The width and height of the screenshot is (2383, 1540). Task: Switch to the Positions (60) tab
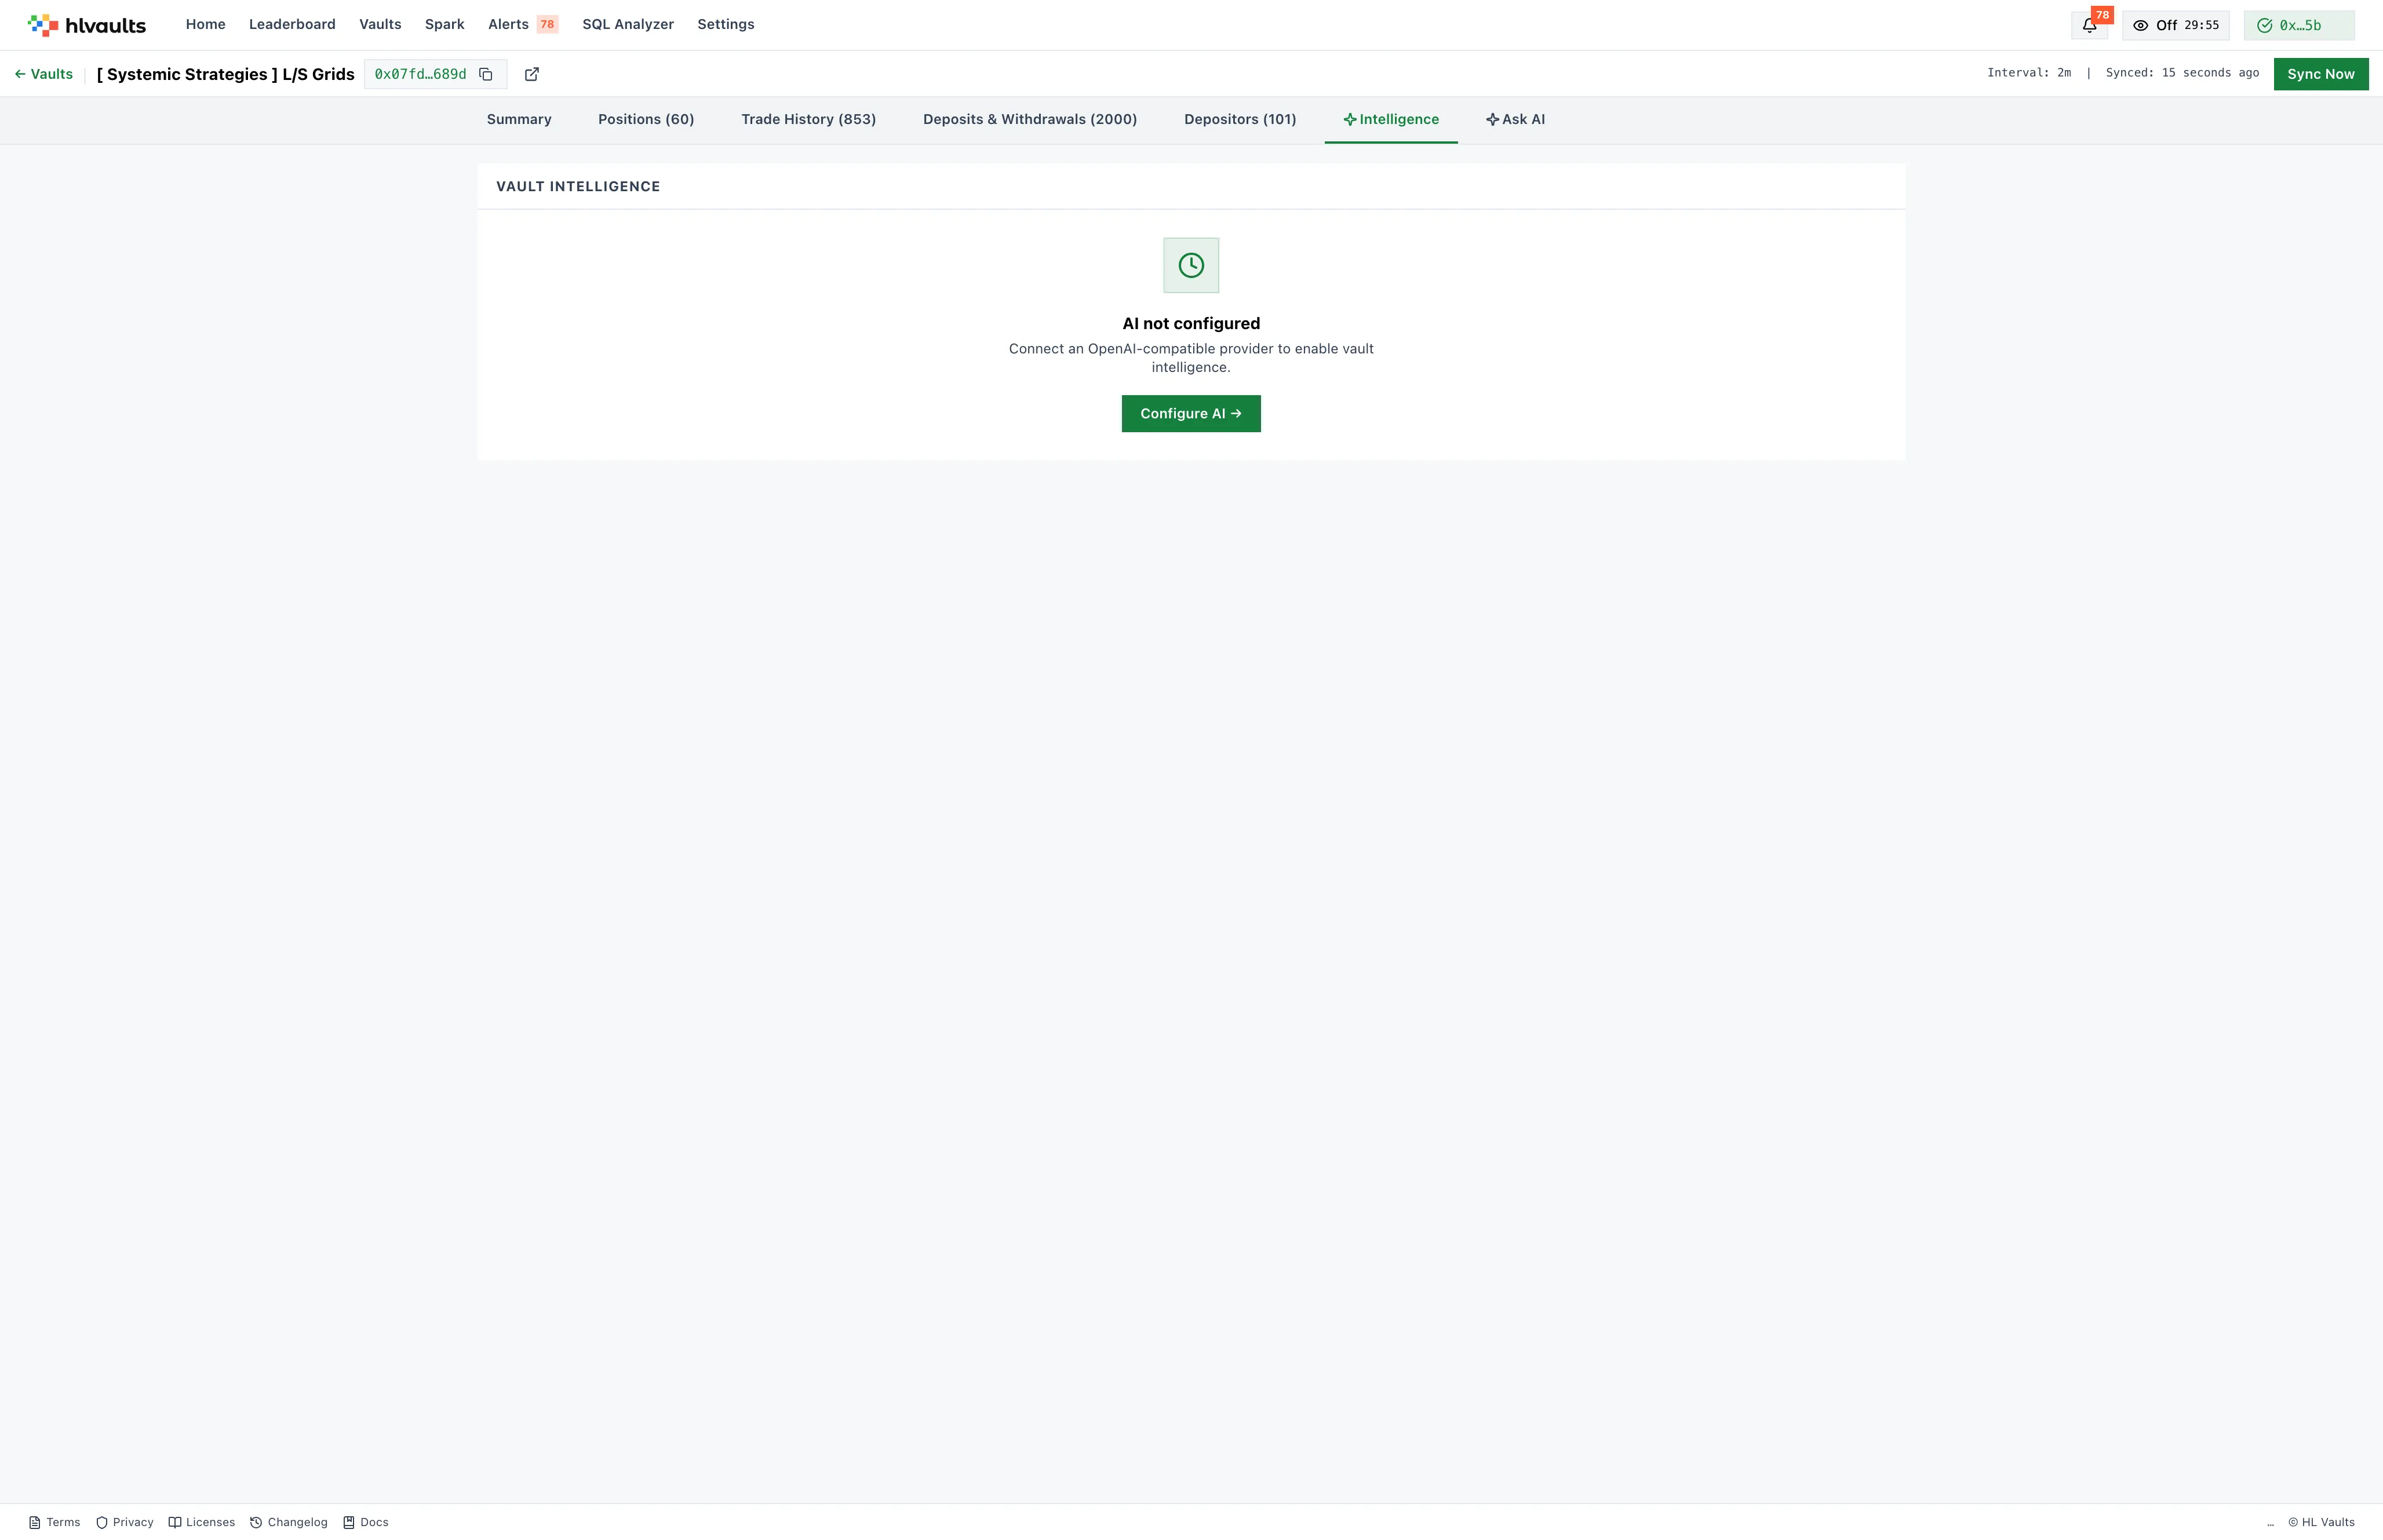pos(646,120)
